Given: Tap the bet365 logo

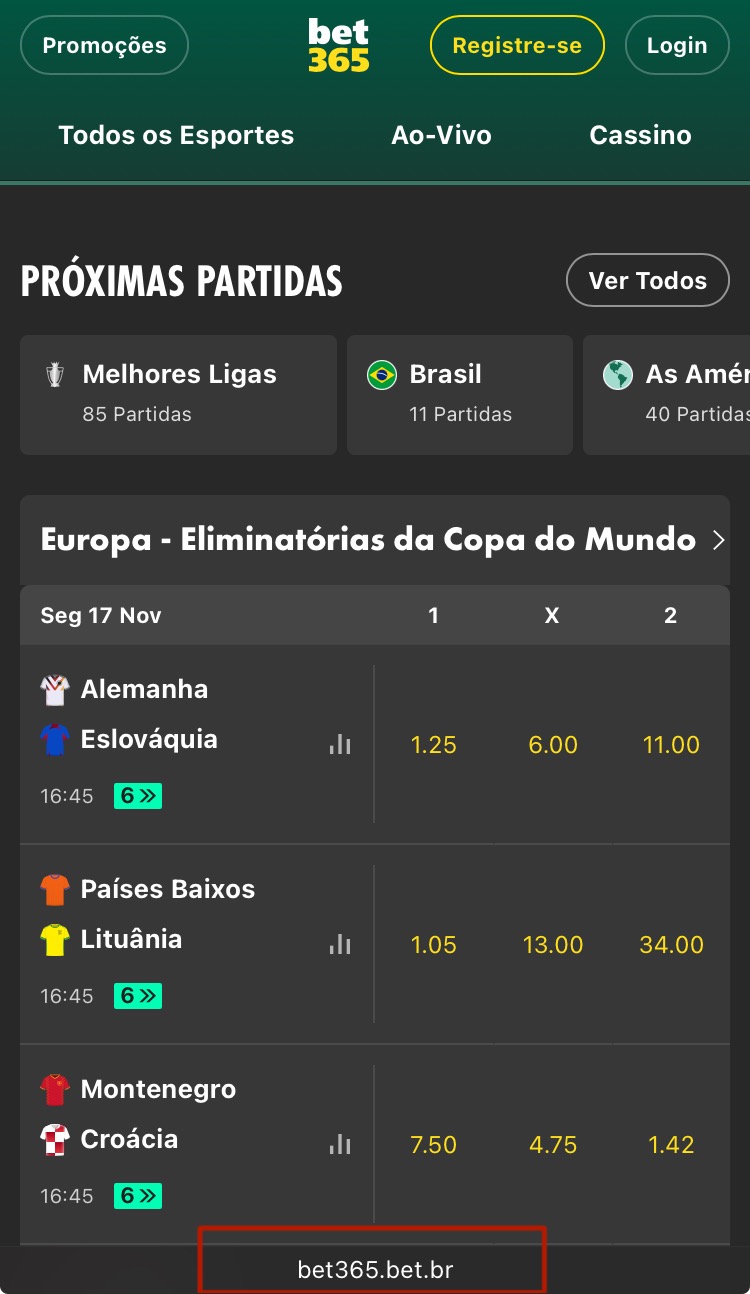Looking at the screenshot, I should click(338, 46).
